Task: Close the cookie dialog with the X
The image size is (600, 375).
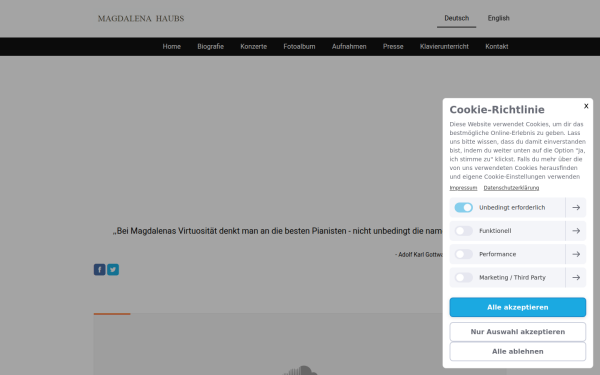Action: pos(586,106)
